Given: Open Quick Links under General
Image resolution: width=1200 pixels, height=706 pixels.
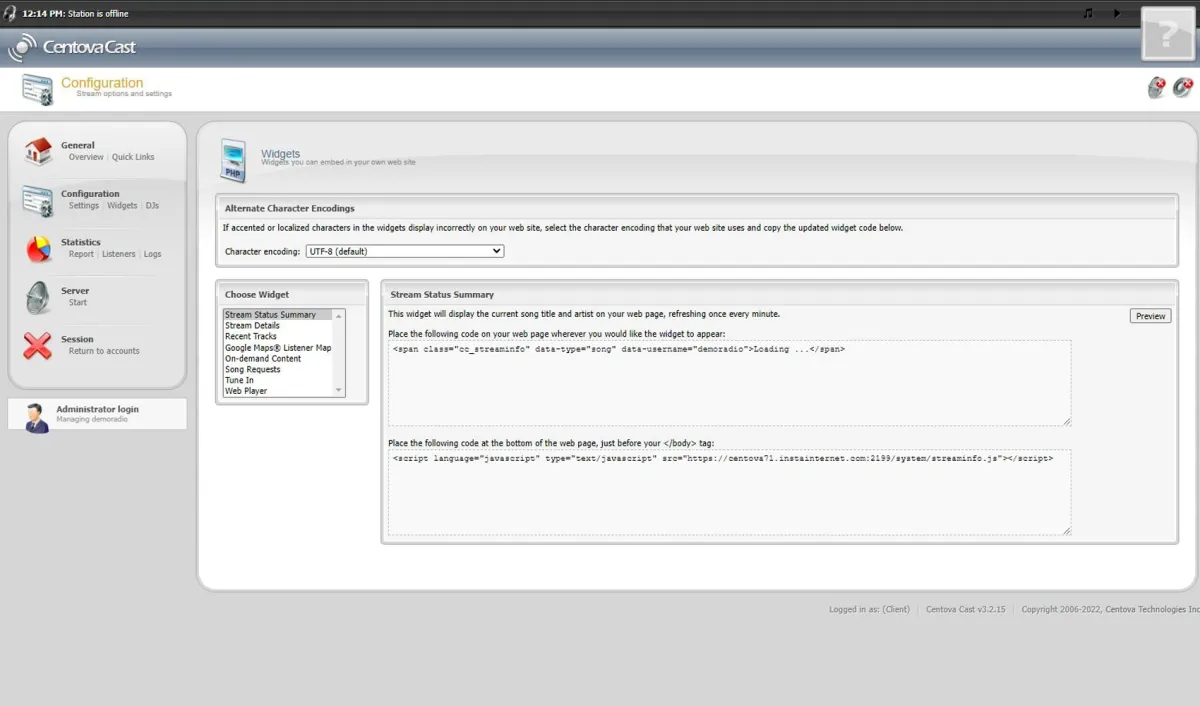Looking at the screenshot, I should tap(133, 157).
